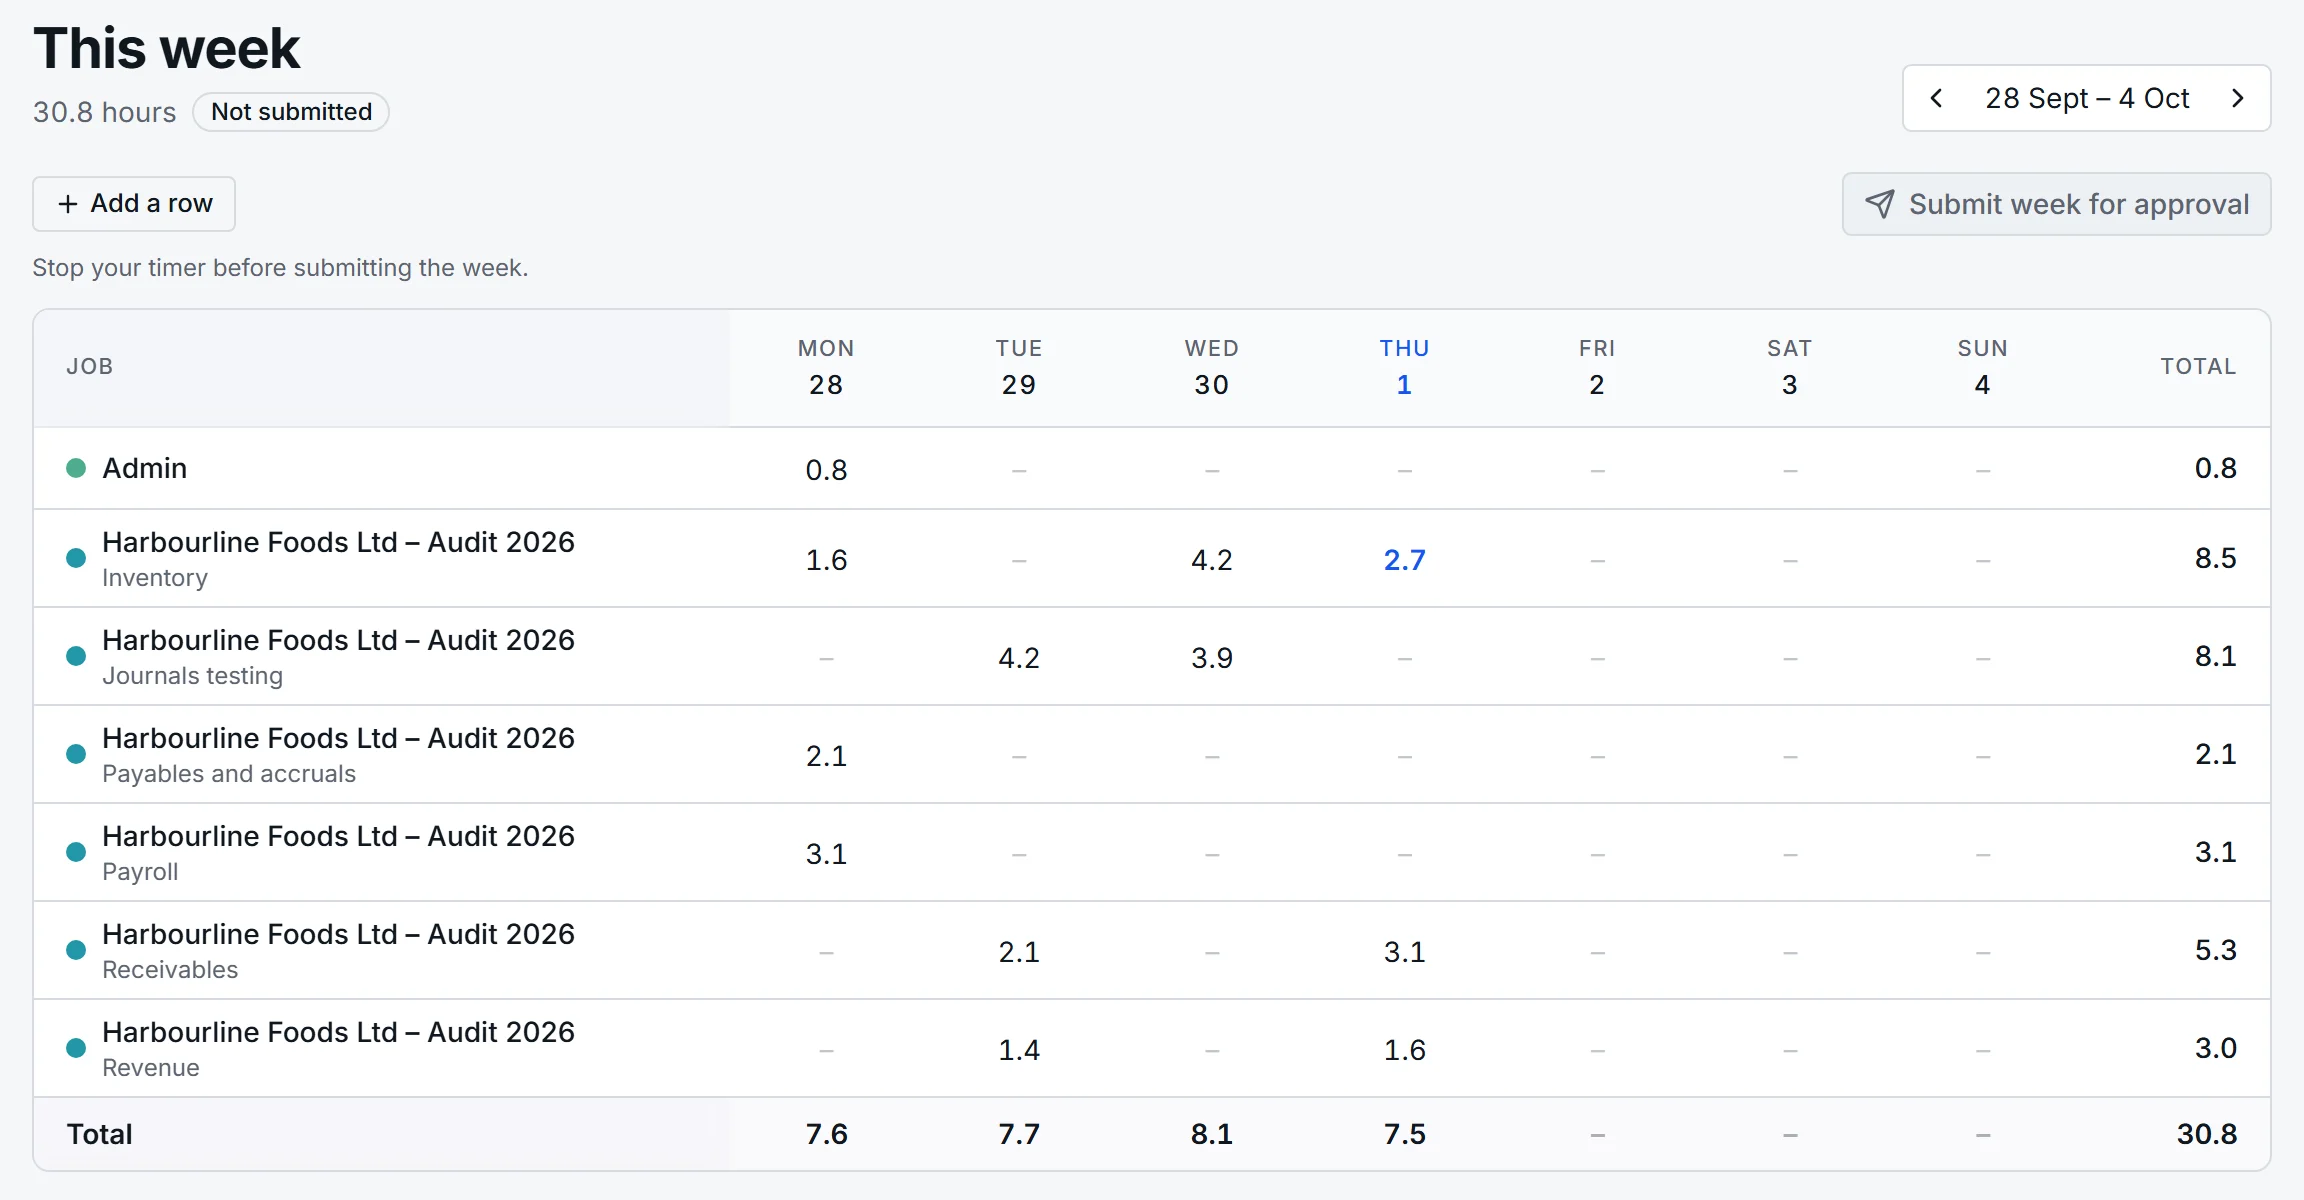The width and height of the screenshot is (2304, 1200).
Task: Edit Revenue Thursday hours 1.6
Action: [1404, 1049]
